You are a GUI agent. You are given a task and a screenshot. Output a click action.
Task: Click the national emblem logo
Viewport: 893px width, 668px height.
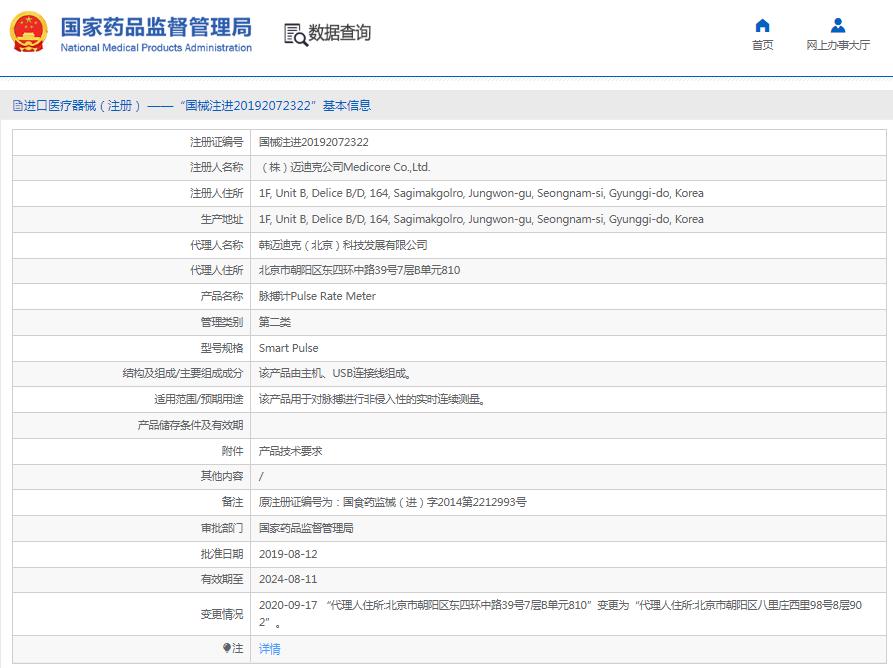30,33
